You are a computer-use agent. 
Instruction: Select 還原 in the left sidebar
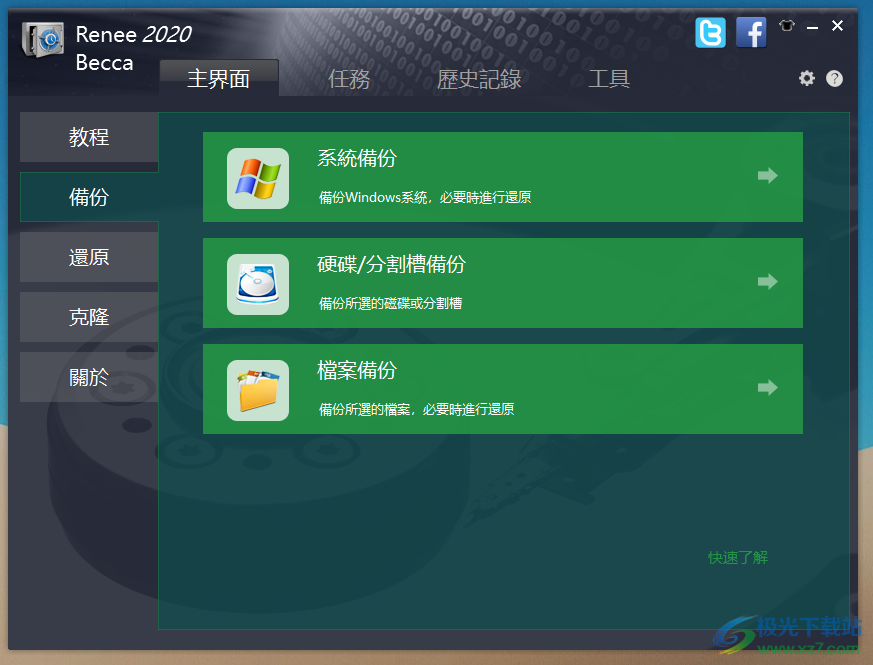(89, 257)
